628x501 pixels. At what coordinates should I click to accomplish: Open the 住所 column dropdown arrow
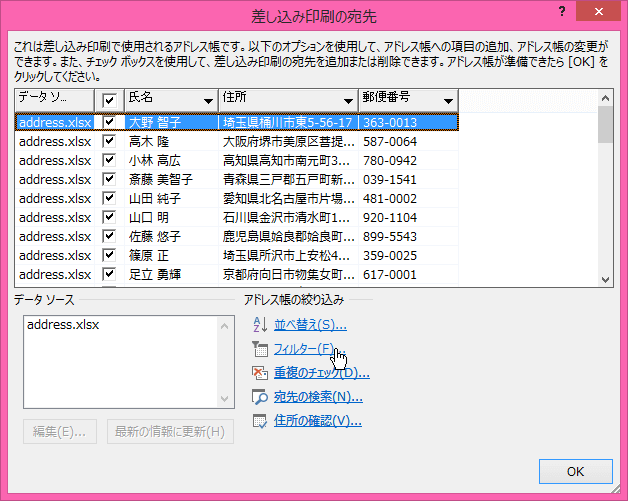tap(348, 101)
